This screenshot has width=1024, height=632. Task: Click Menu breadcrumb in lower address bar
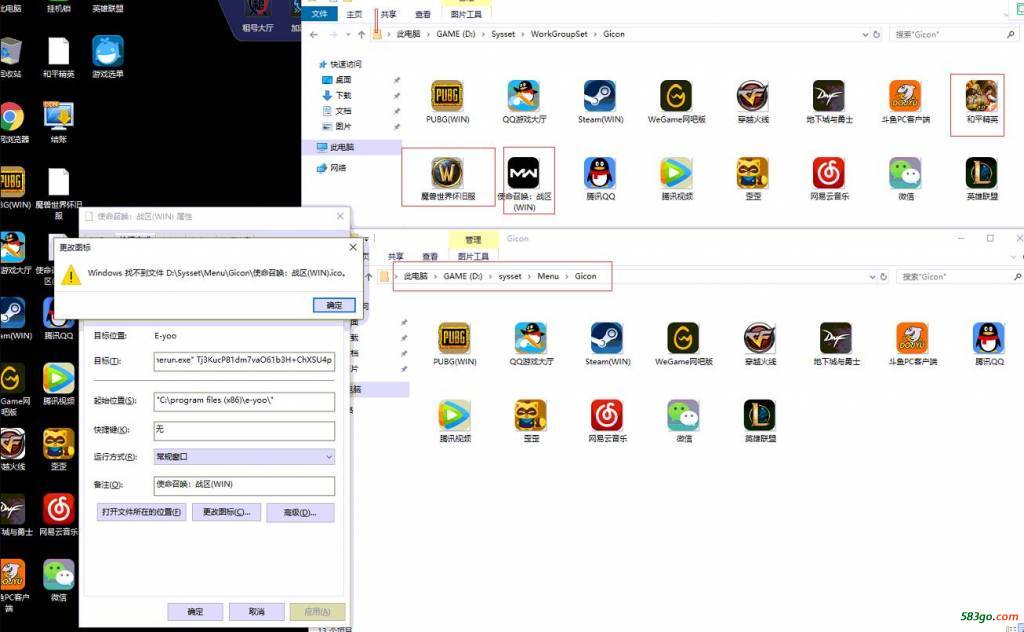click(x=548, y=276)
